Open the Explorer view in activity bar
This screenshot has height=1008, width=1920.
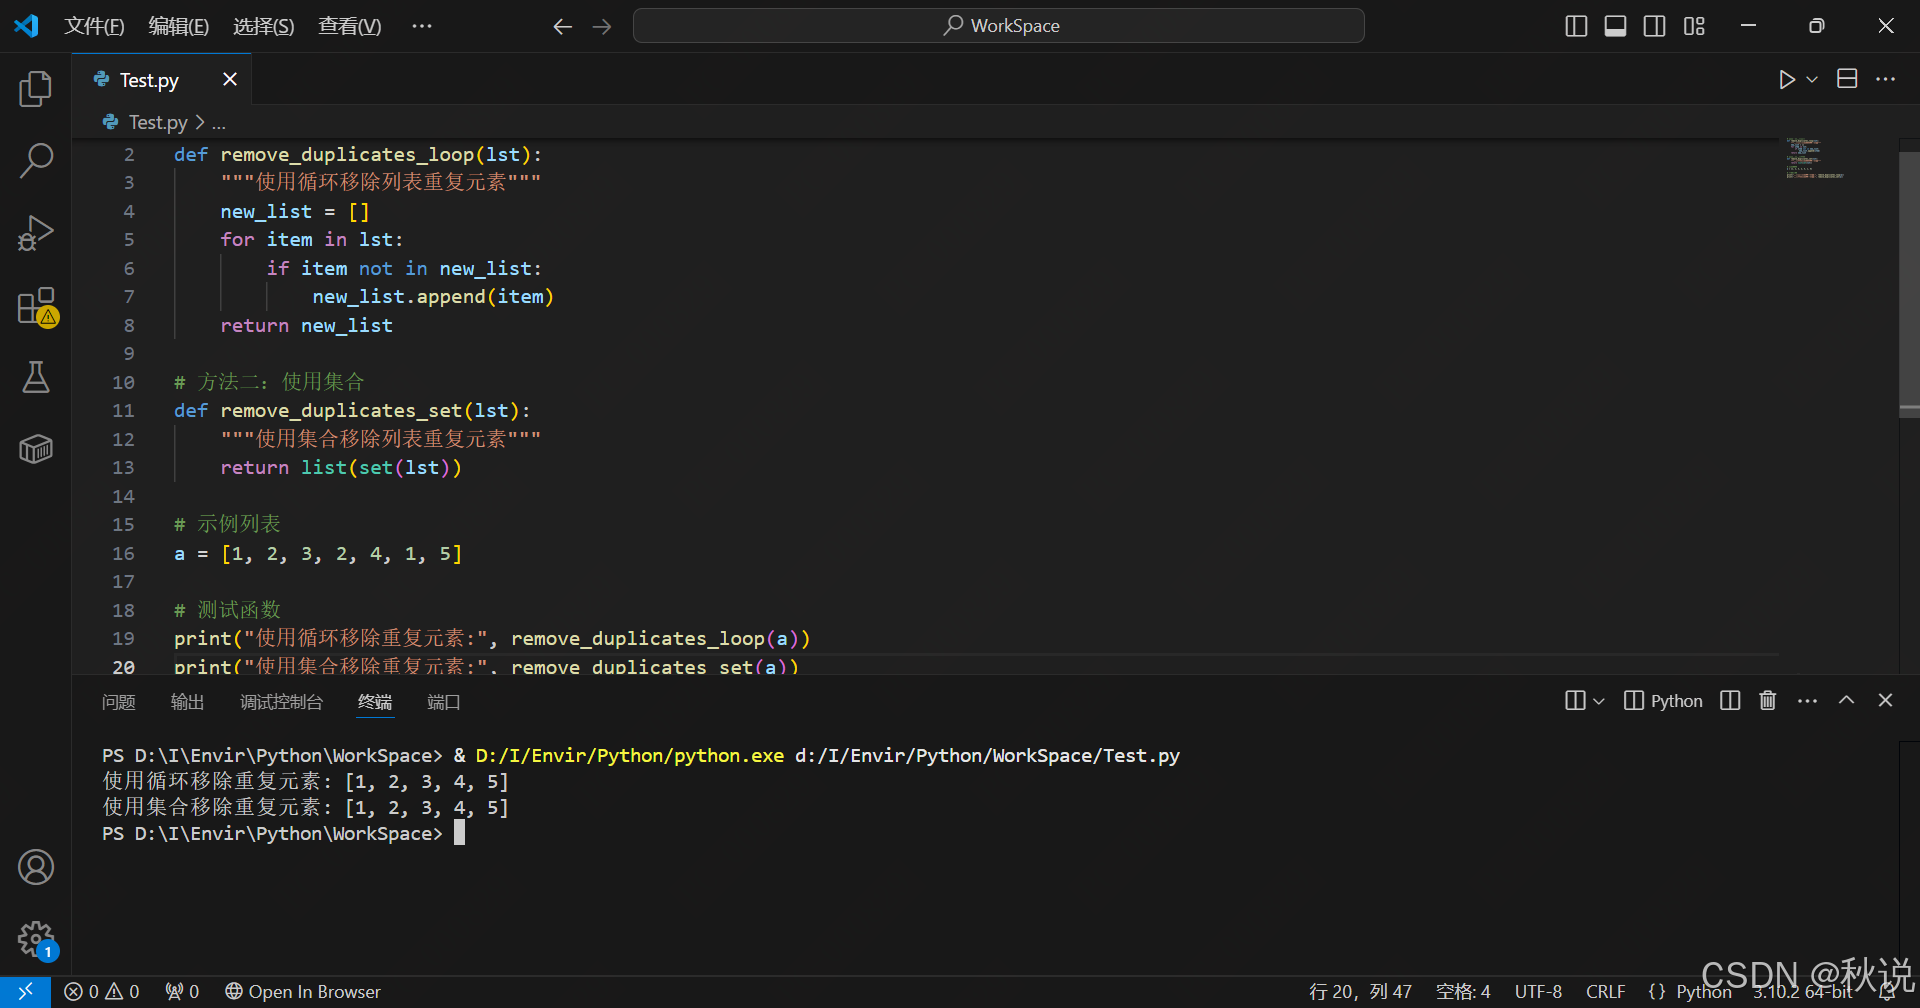(36, 89)
